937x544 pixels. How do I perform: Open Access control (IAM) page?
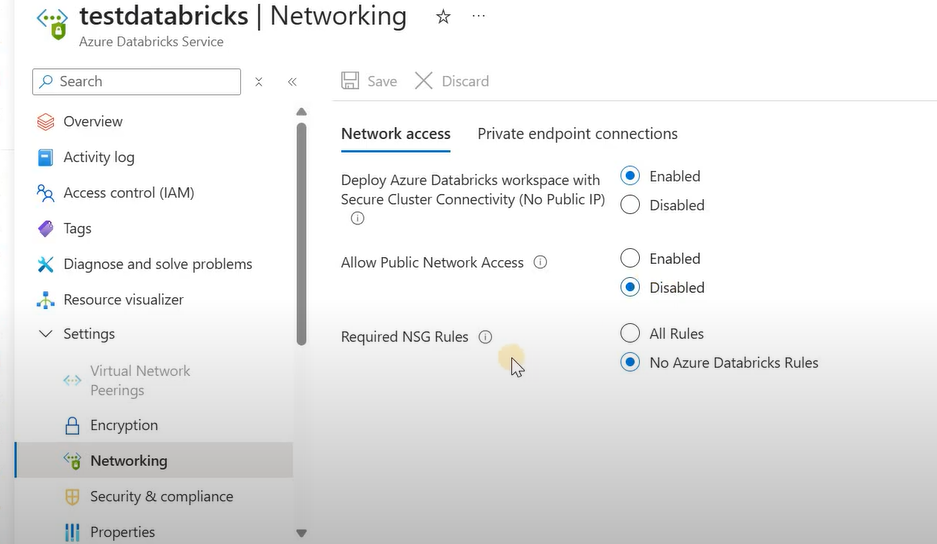pyautogui.click(x=128, y=193)
